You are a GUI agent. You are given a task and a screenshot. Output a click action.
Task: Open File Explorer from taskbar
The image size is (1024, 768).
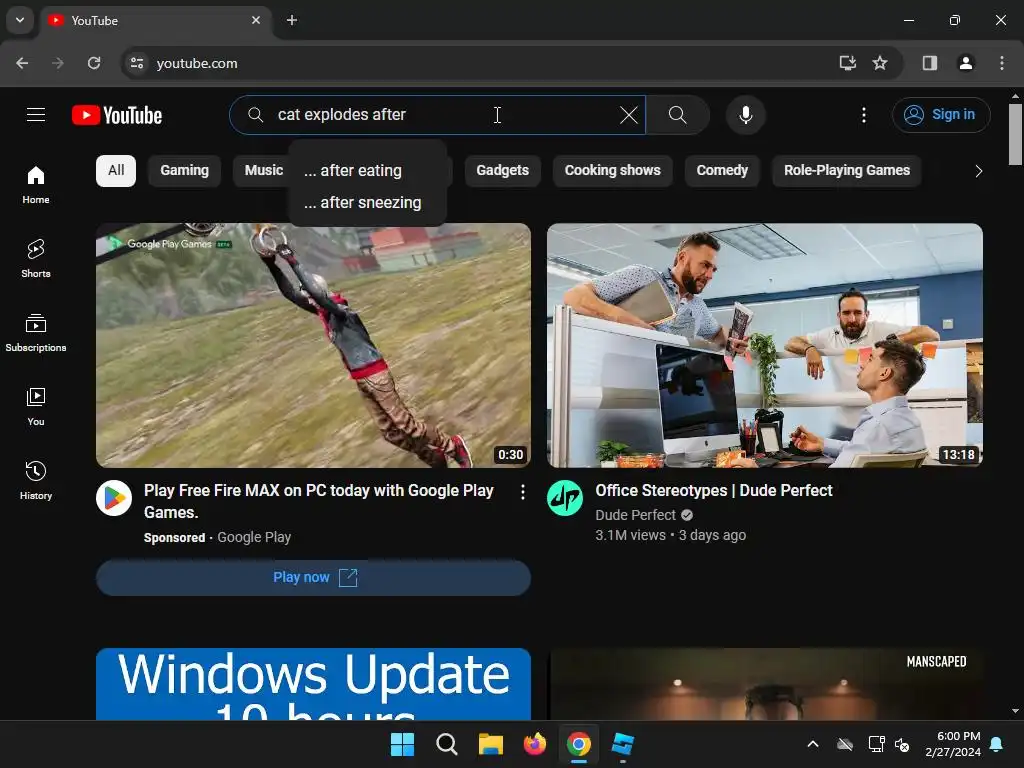click(490, 744)
